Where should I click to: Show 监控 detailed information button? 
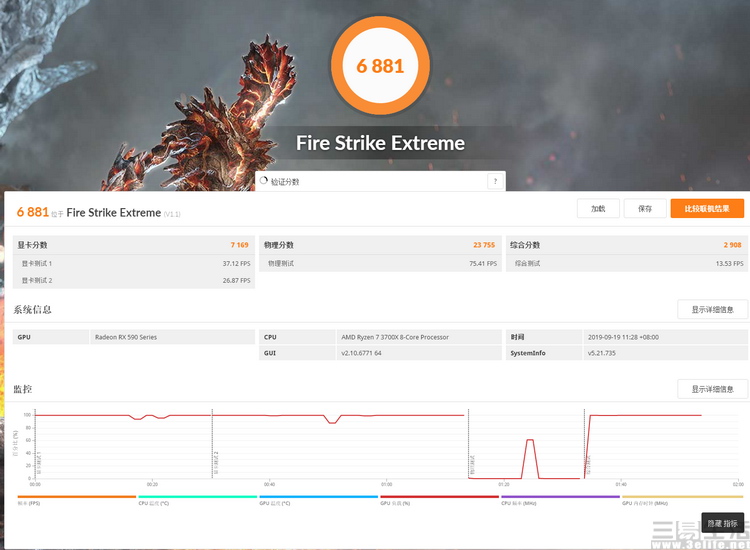tap(712, 389)
